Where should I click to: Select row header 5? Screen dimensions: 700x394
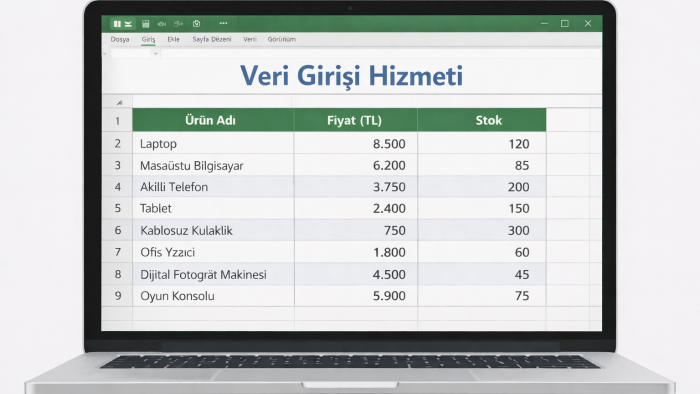[x=117, y=208]
